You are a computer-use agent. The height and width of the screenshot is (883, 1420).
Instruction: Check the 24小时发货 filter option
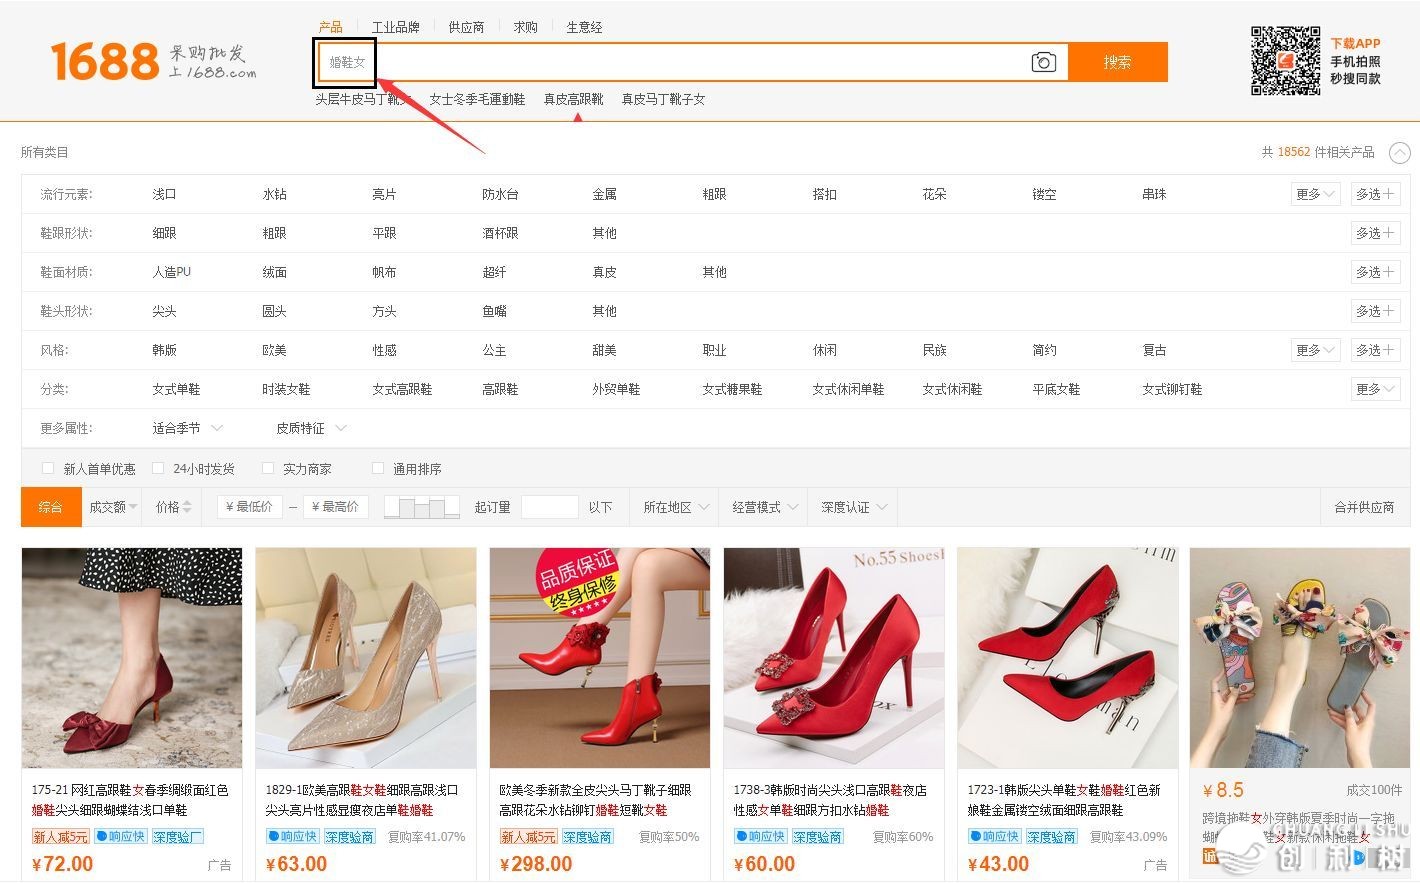click(158, 468)
